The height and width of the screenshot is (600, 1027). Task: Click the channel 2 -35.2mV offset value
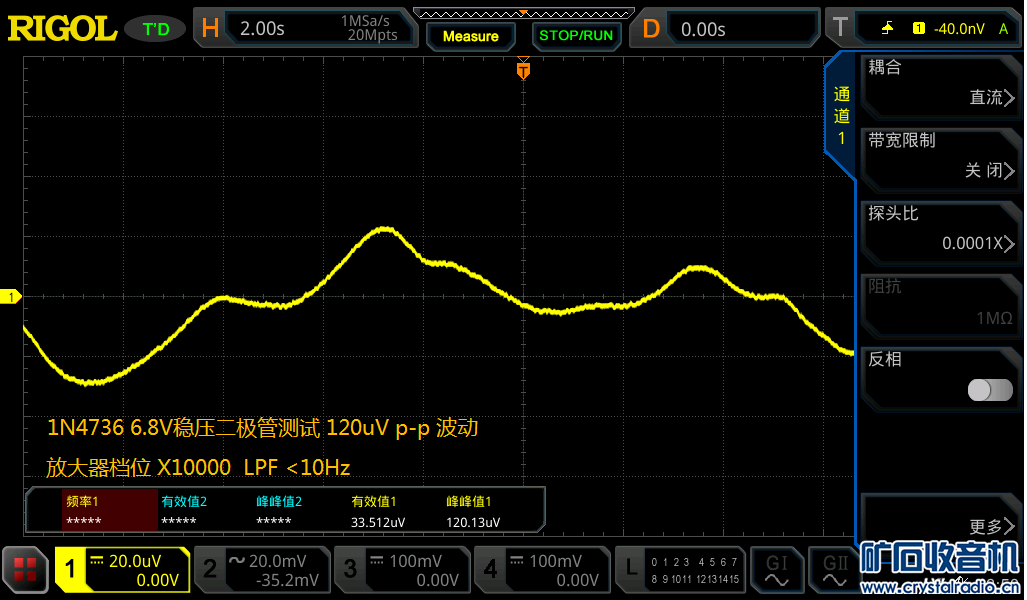coord(287,580)
